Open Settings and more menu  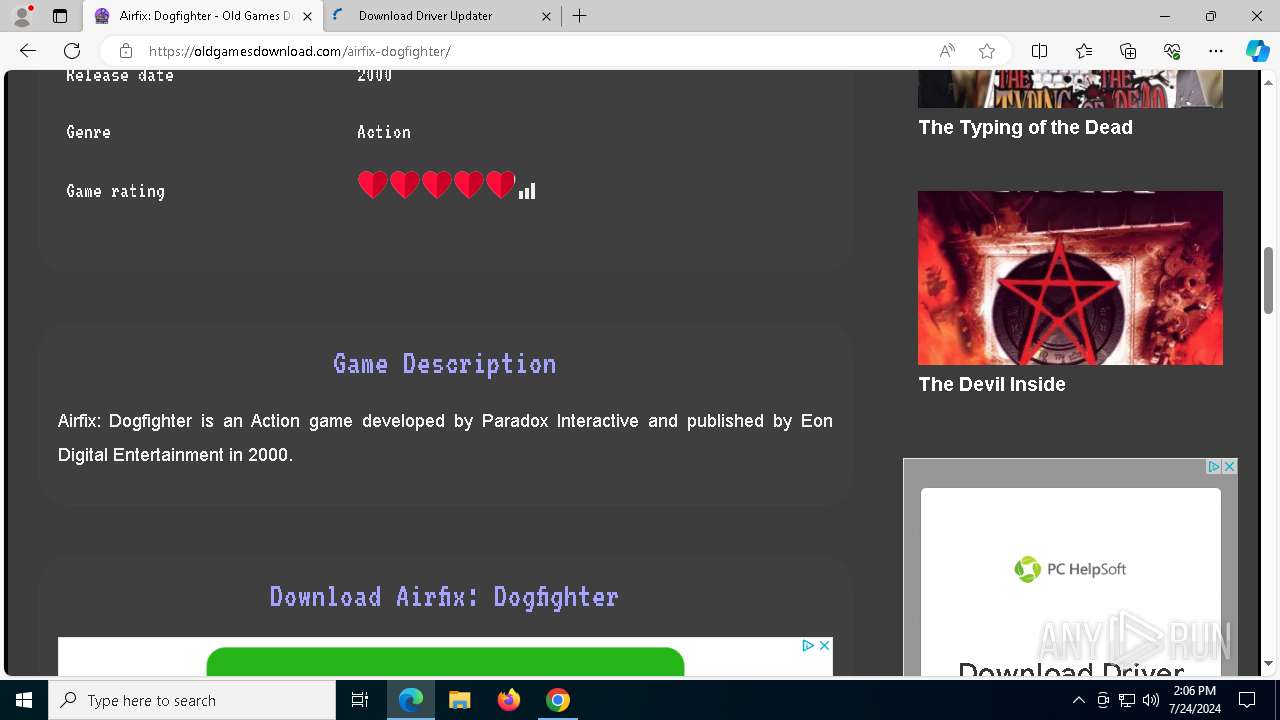tap(1216, 51)
